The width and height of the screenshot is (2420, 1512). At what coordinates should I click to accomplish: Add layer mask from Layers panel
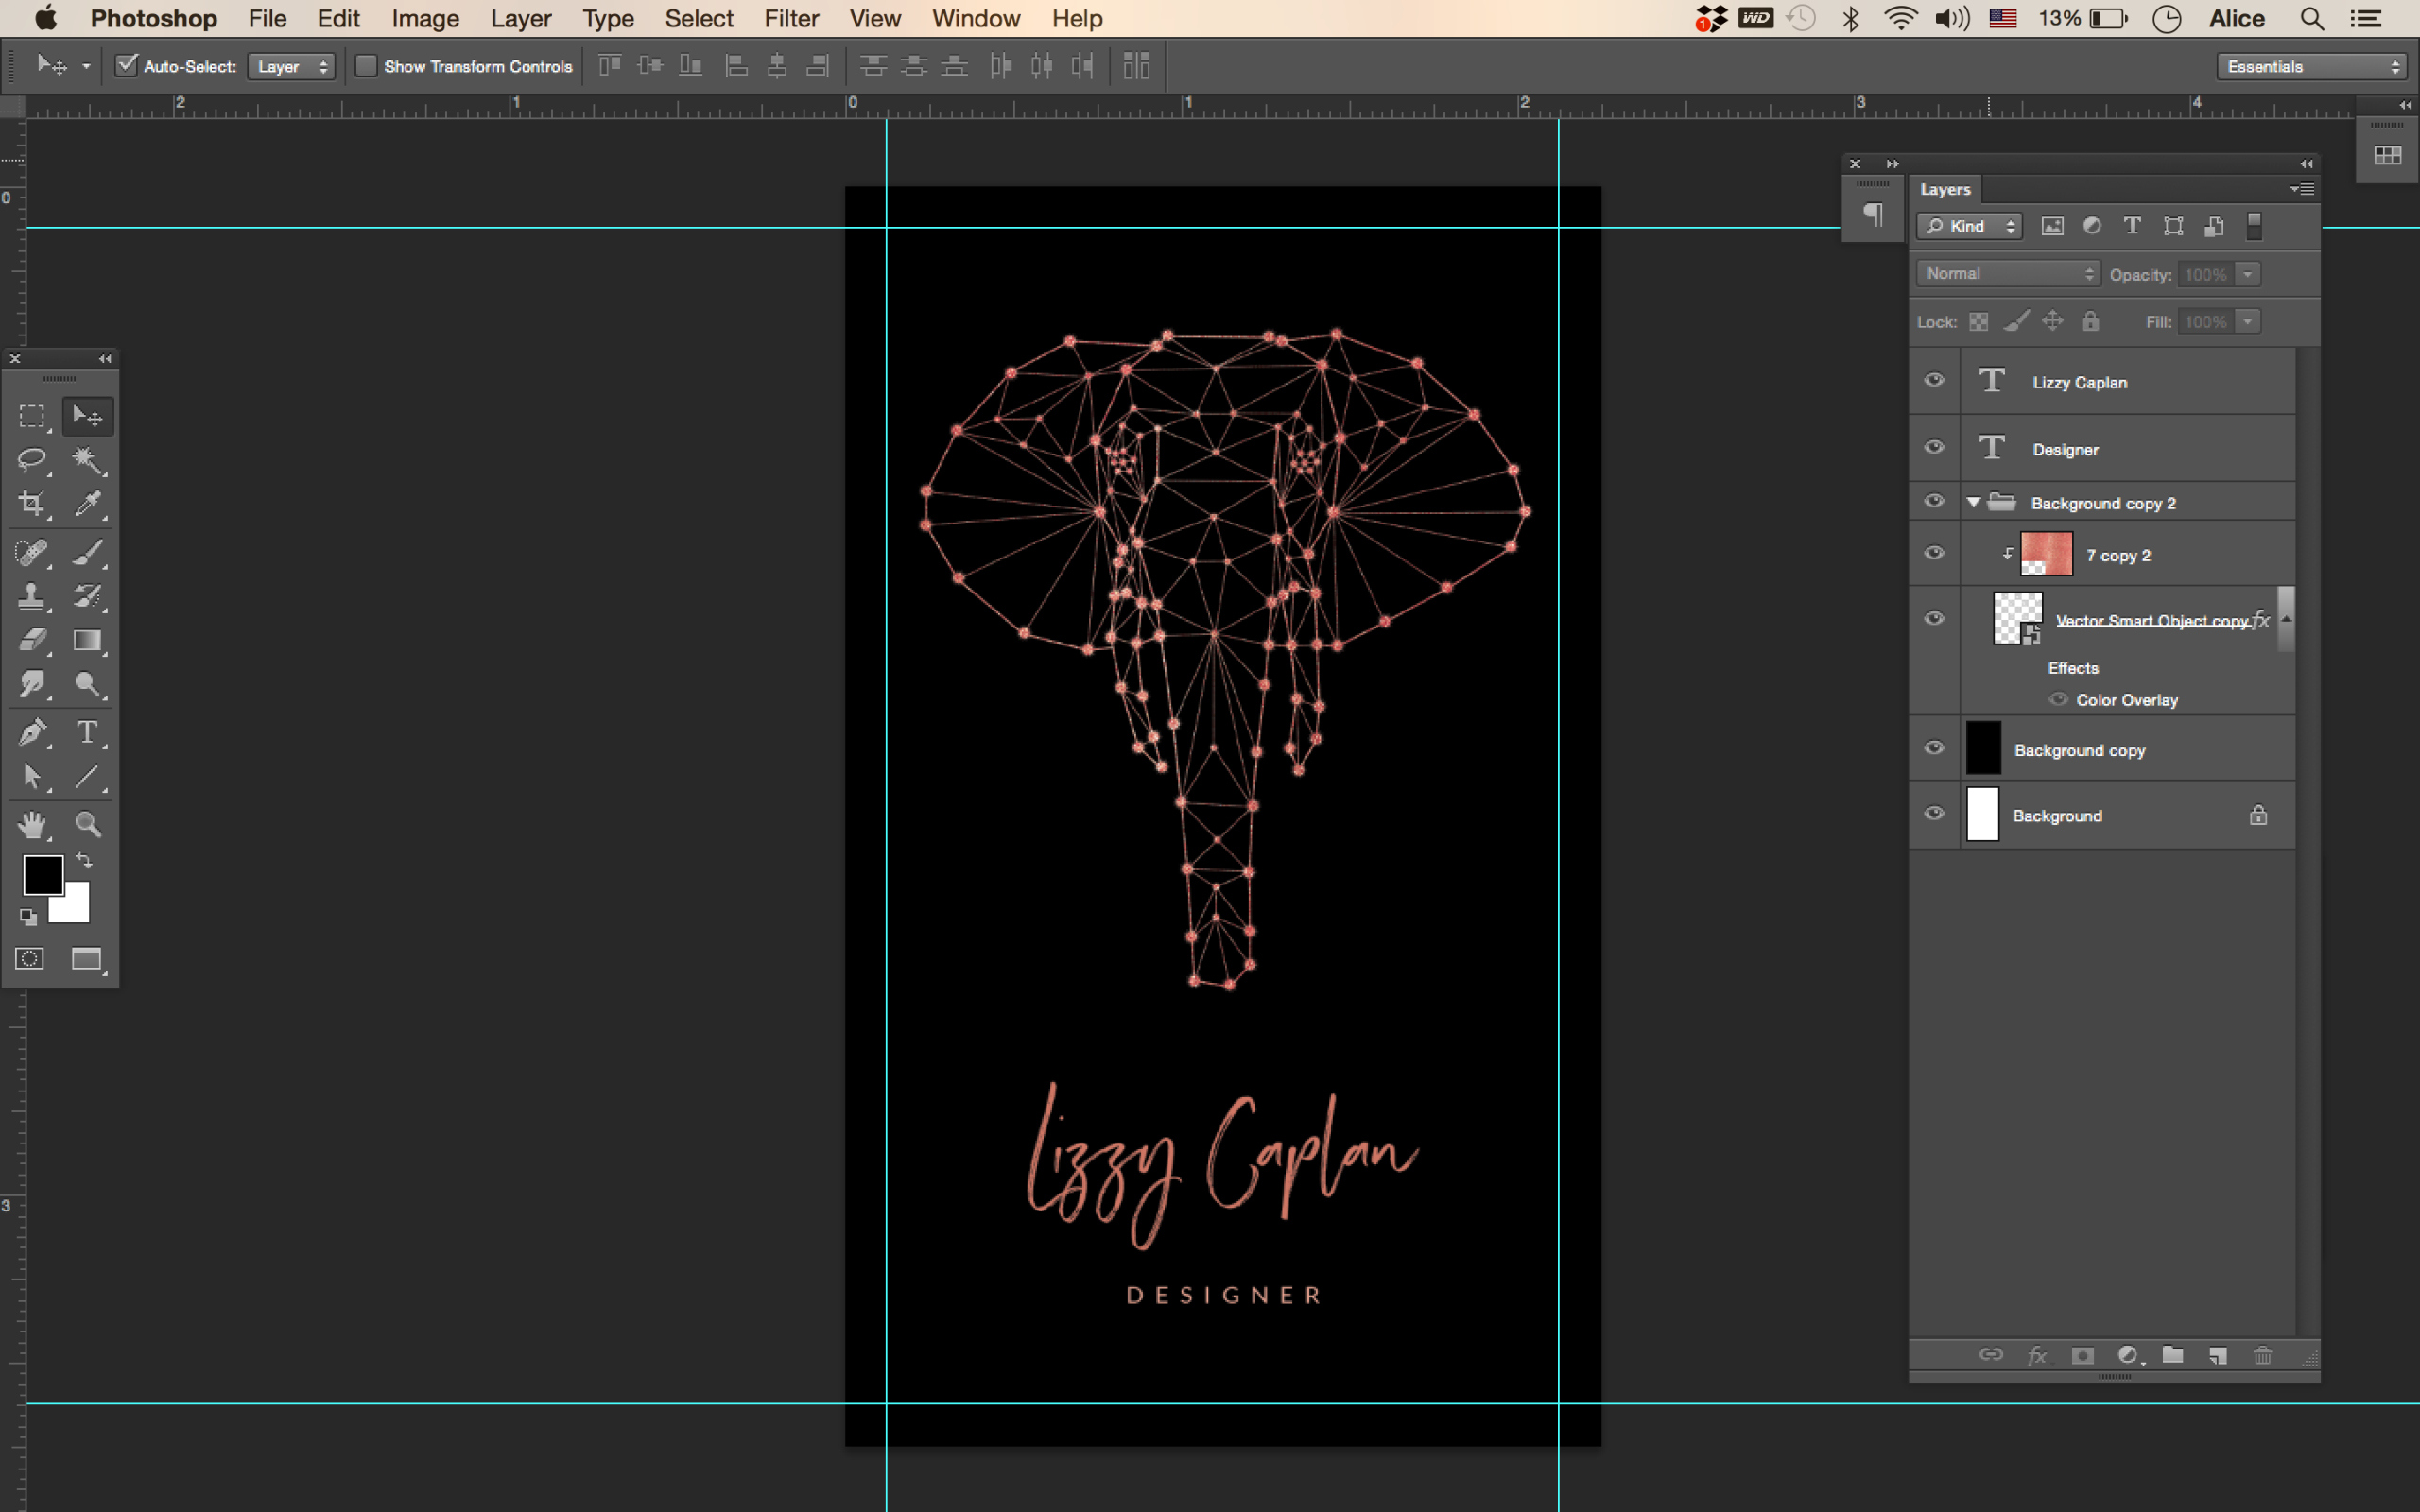(2082, 1355)
